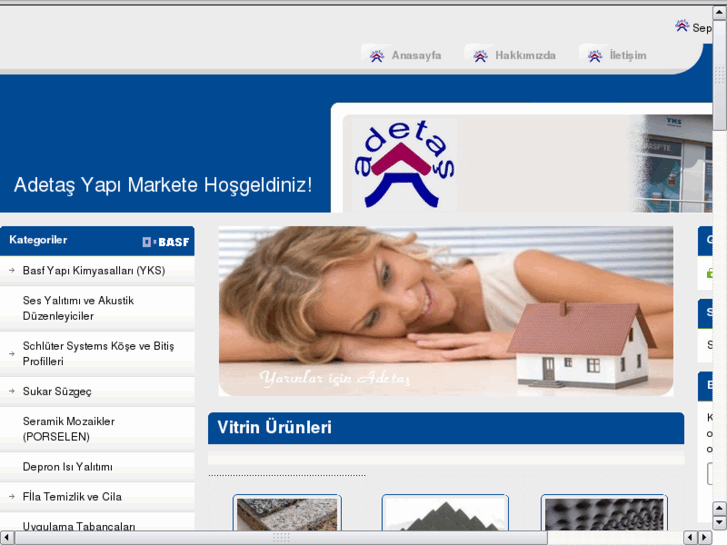Click the Adetaş icon beside Hakkımızda

coord(480,56)
